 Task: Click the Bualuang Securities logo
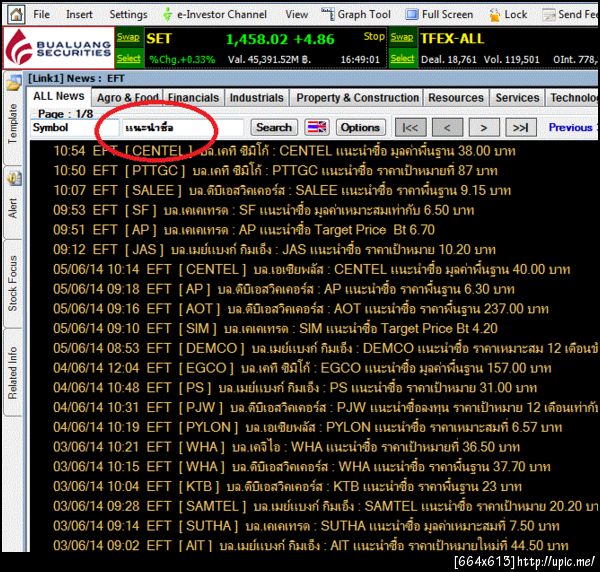coord(59,48)
